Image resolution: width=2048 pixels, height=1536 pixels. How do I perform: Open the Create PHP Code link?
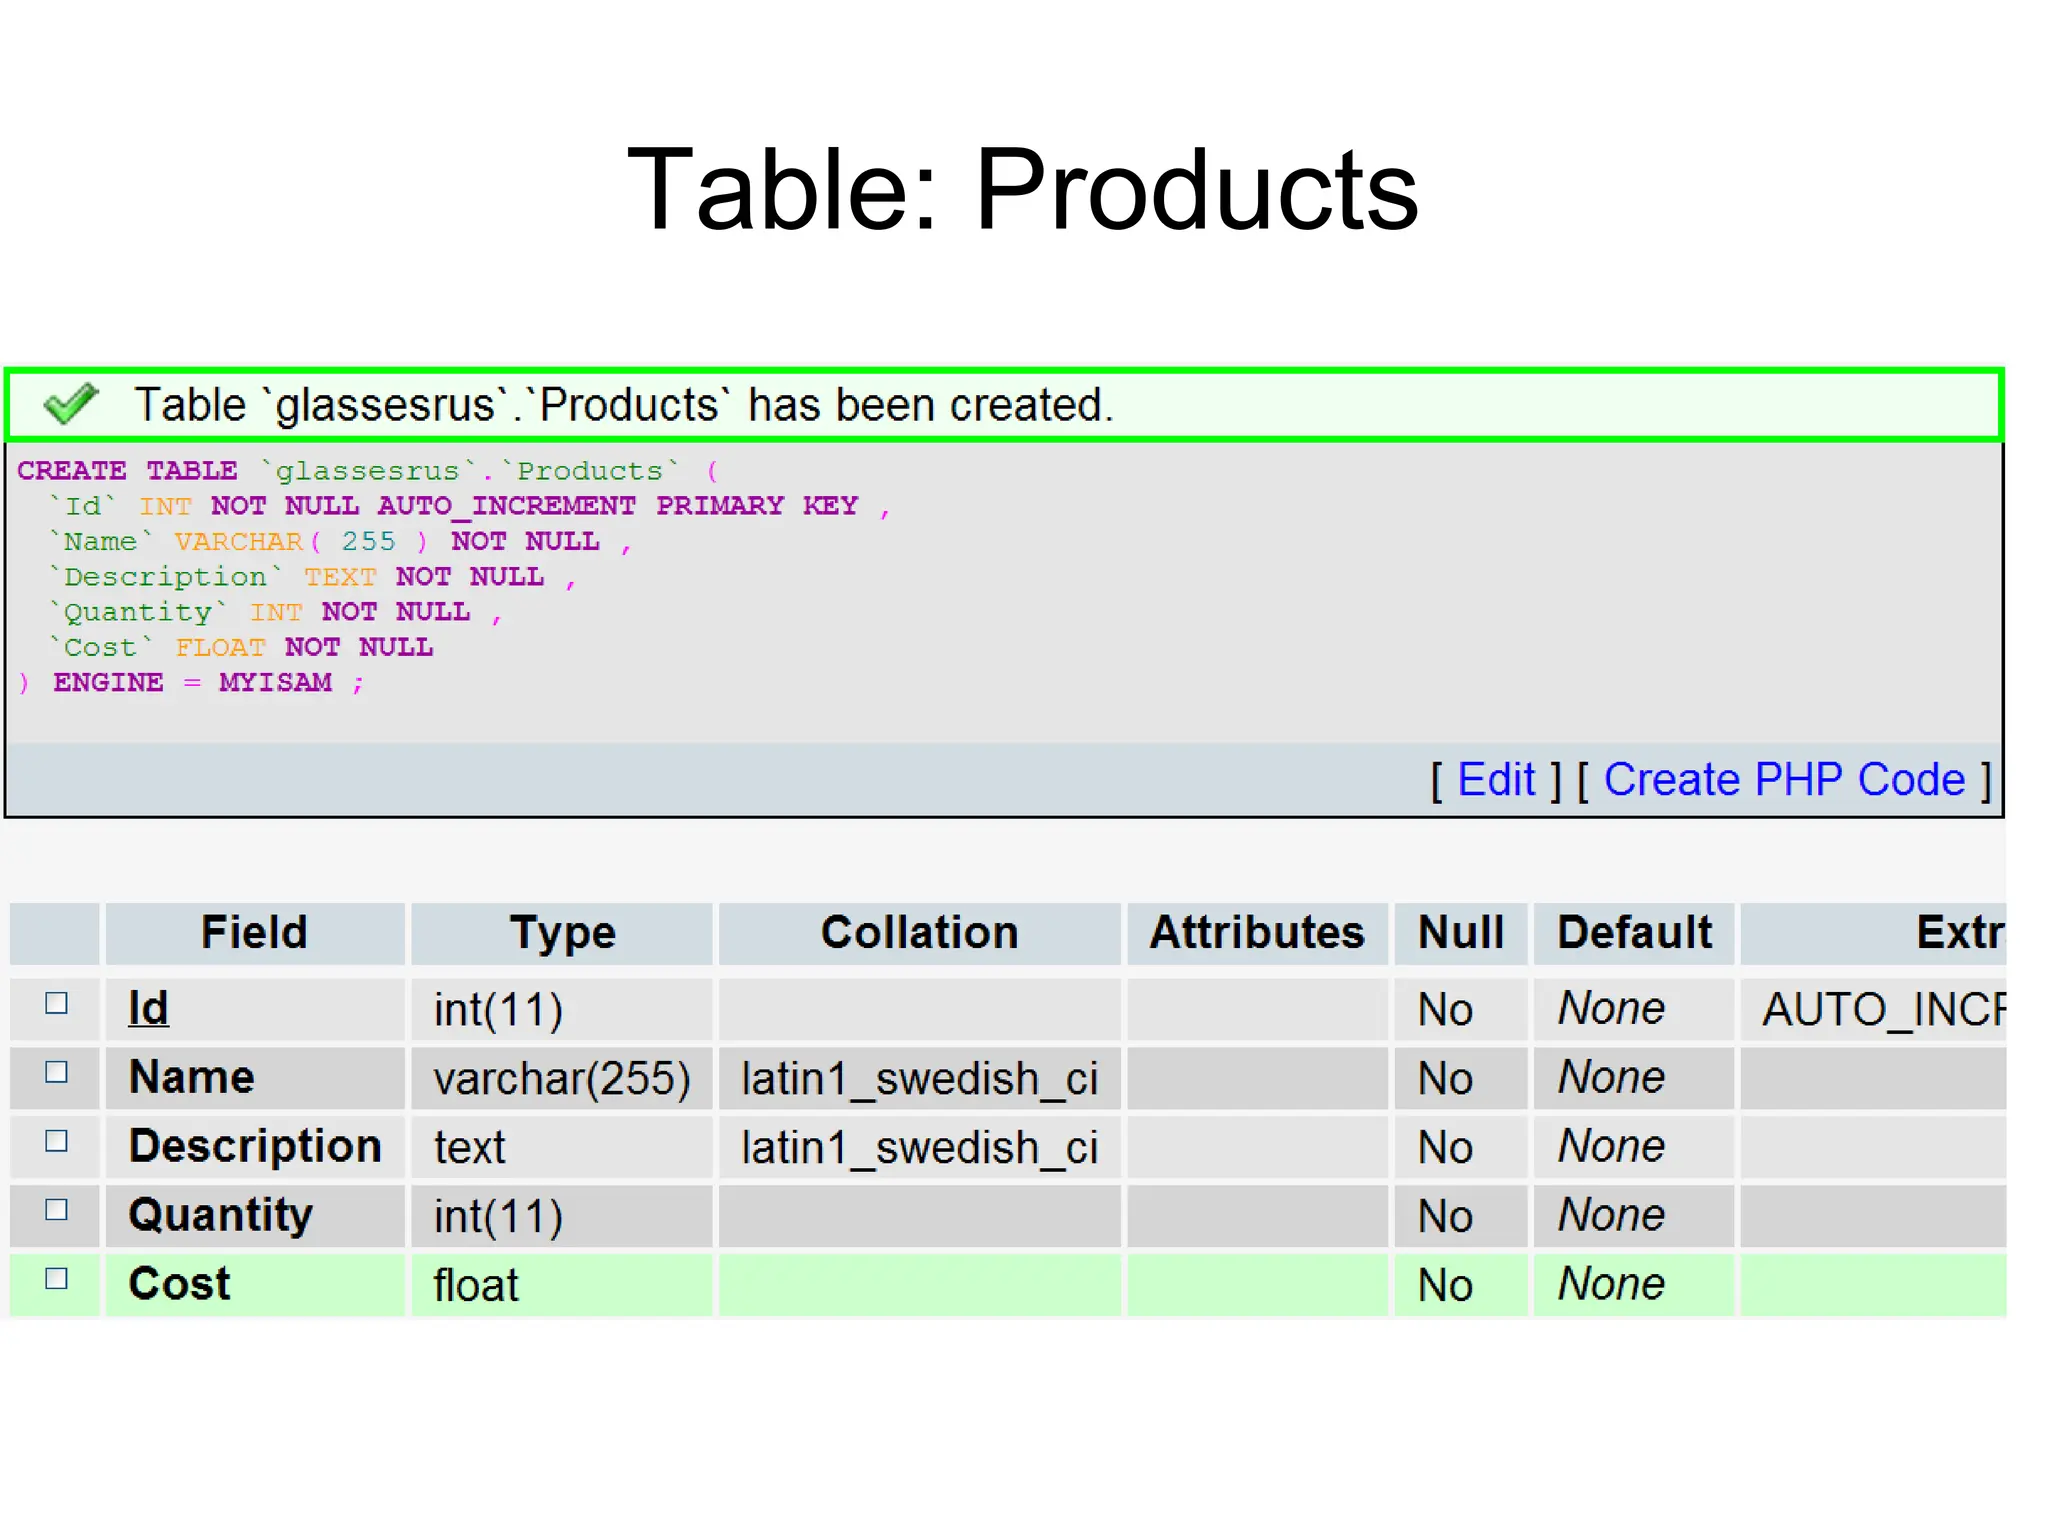[x=1784, y=779]
